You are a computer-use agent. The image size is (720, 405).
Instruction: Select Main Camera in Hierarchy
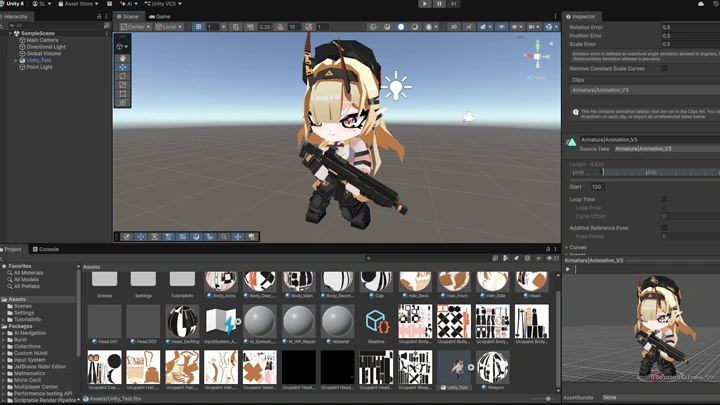point(42,40)
